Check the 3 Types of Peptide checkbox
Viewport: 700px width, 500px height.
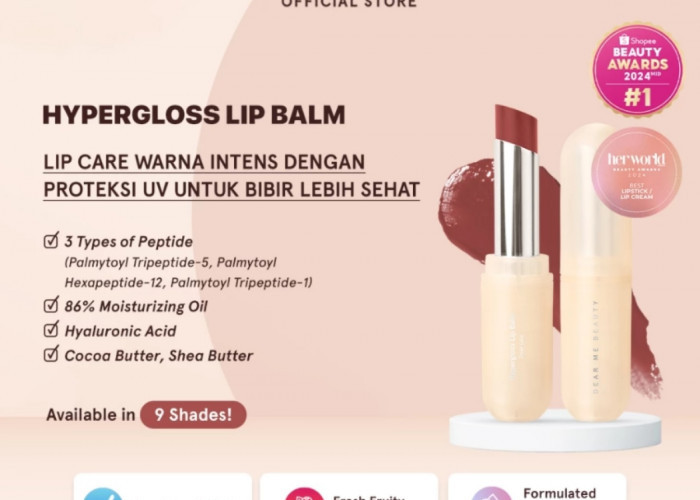point(51,240)
